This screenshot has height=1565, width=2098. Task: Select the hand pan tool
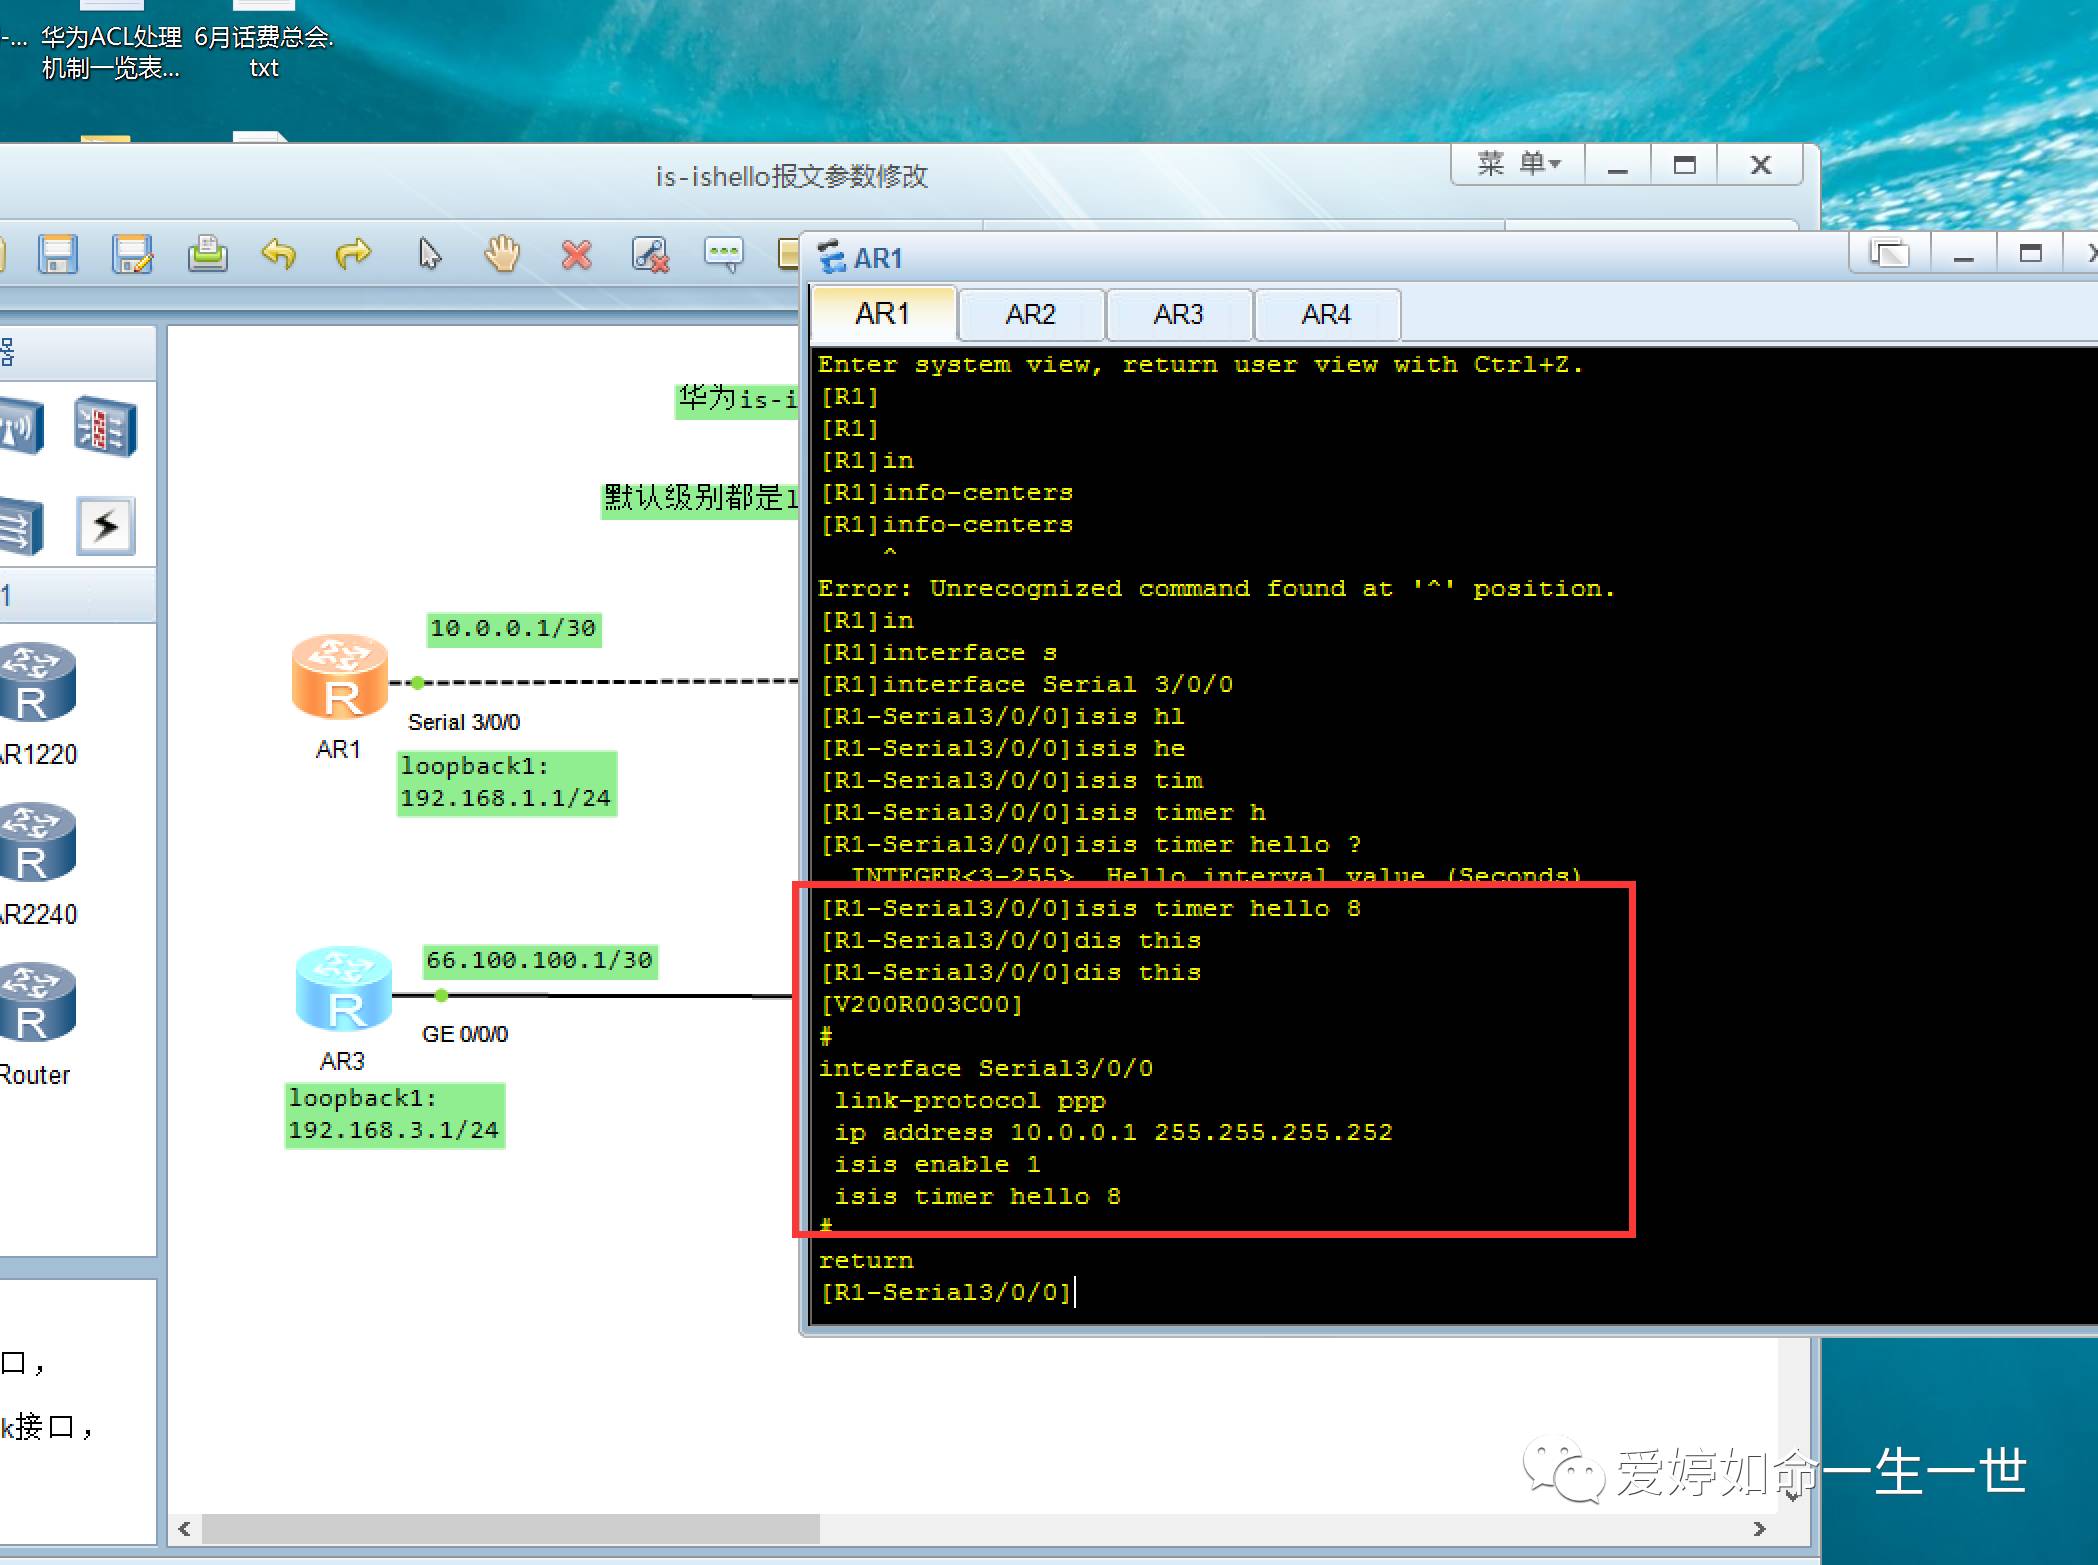click(502, 255)
